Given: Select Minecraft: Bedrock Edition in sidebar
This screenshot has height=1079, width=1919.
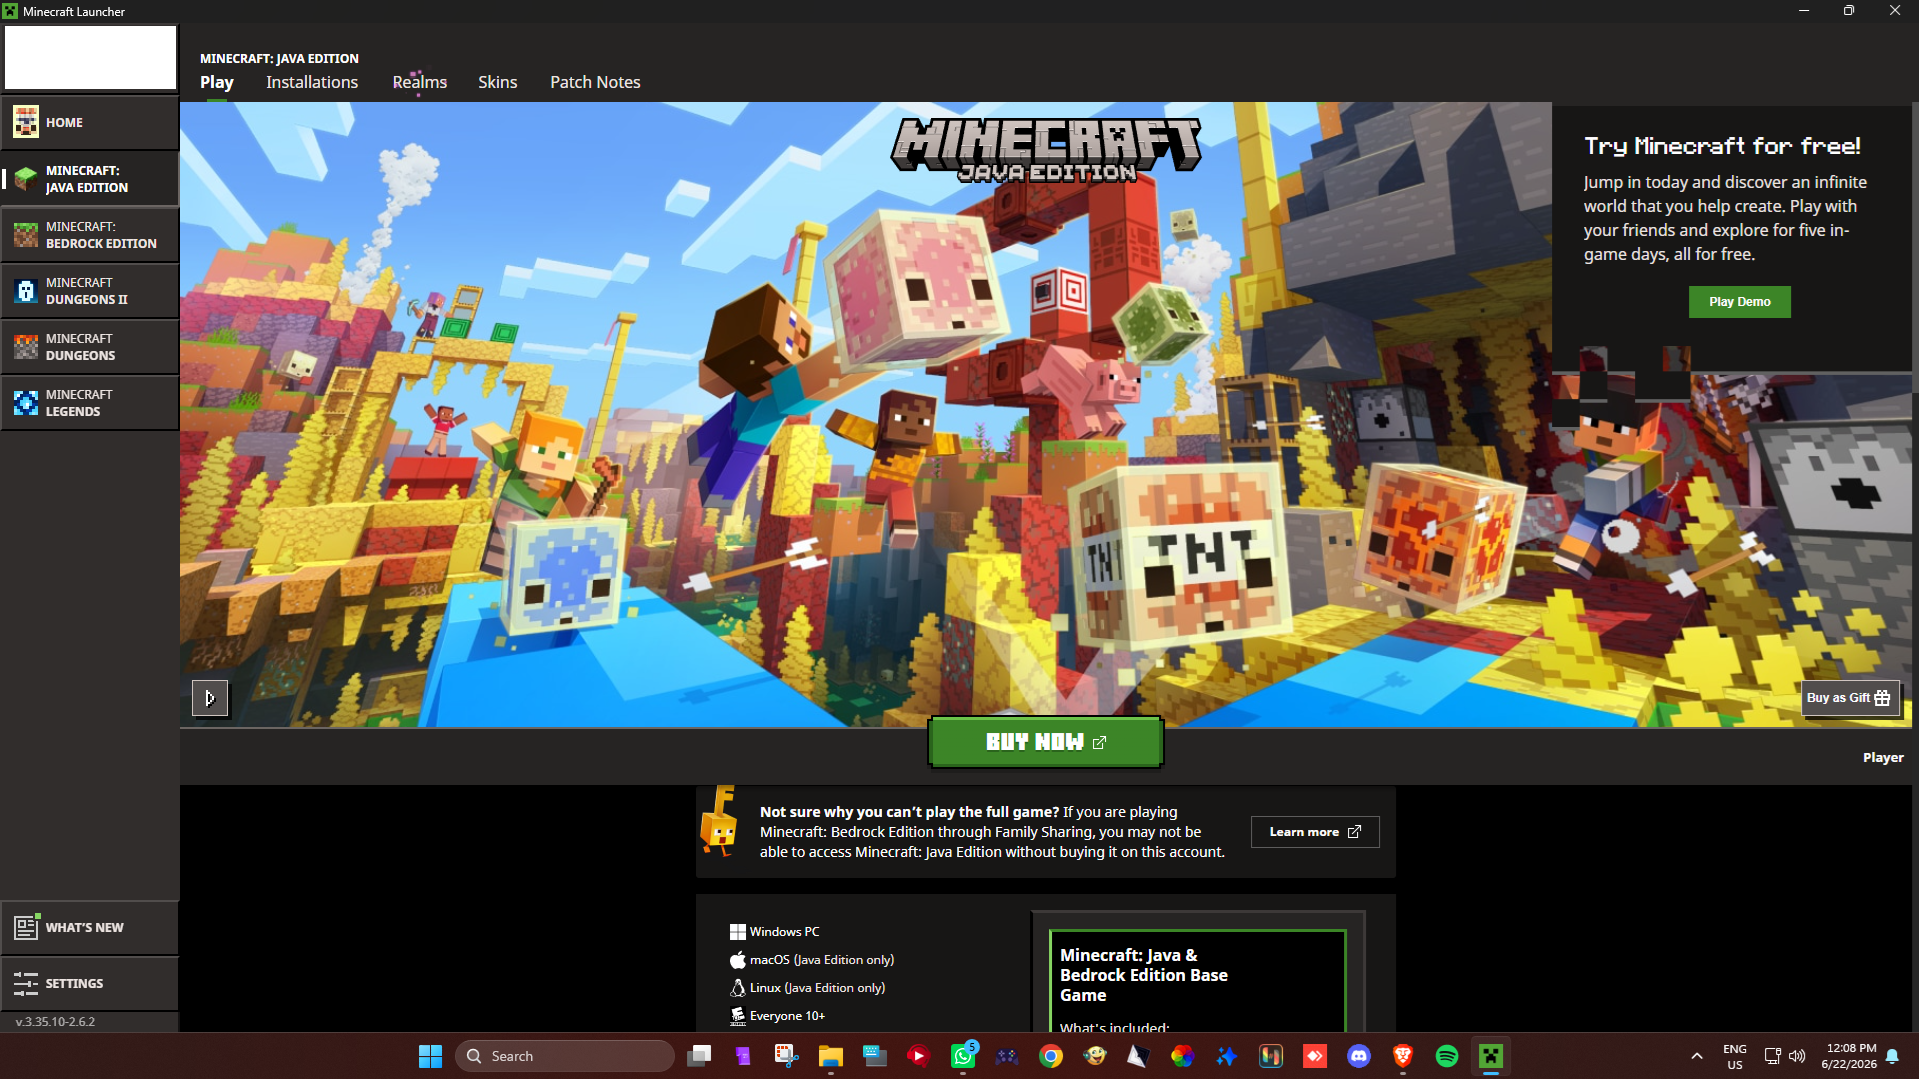Looking at the screenshot, I should pos(90,235).
